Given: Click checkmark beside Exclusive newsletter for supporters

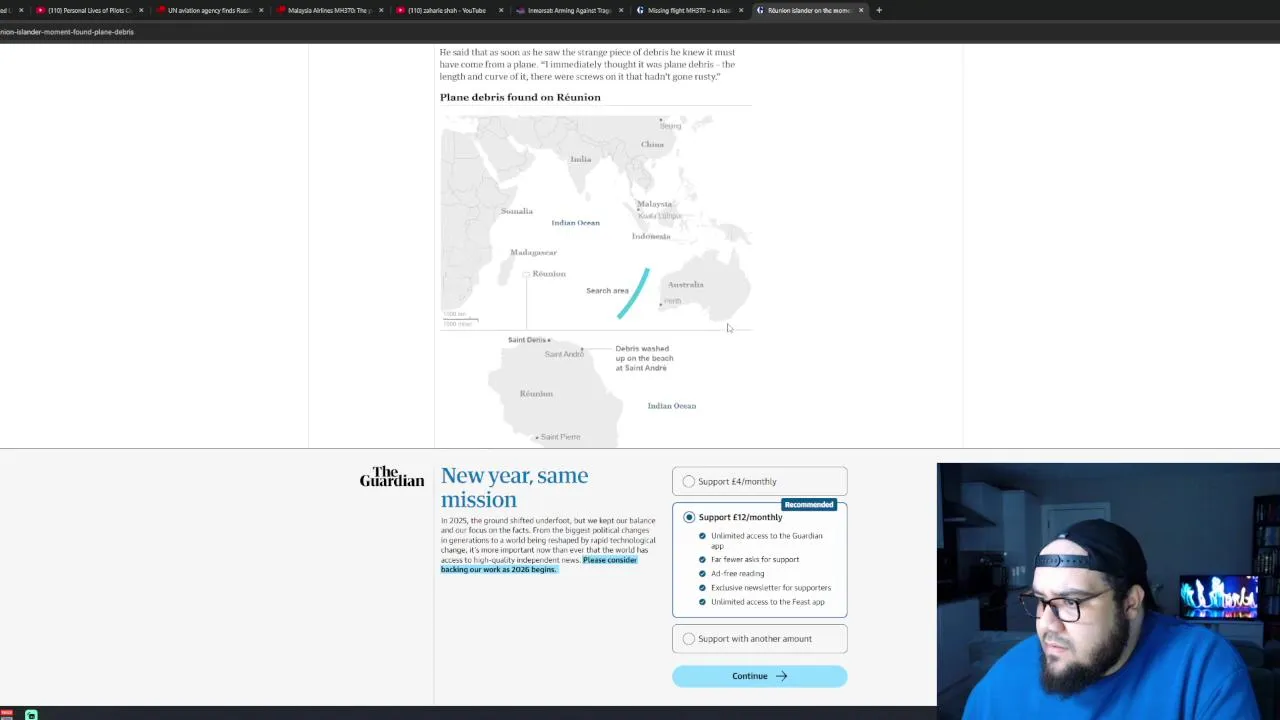Looking at the screenshot, I should click(702, 588).
